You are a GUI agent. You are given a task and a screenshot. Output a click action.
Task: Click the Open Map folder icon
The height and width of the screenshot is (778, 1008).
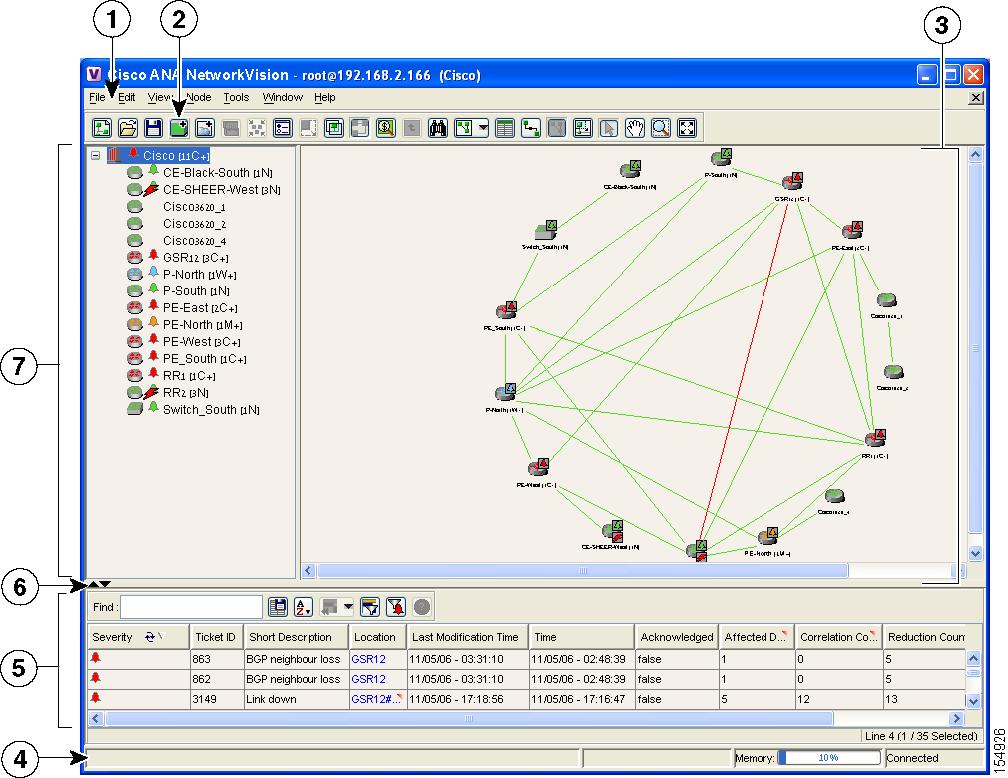point(127,128)
